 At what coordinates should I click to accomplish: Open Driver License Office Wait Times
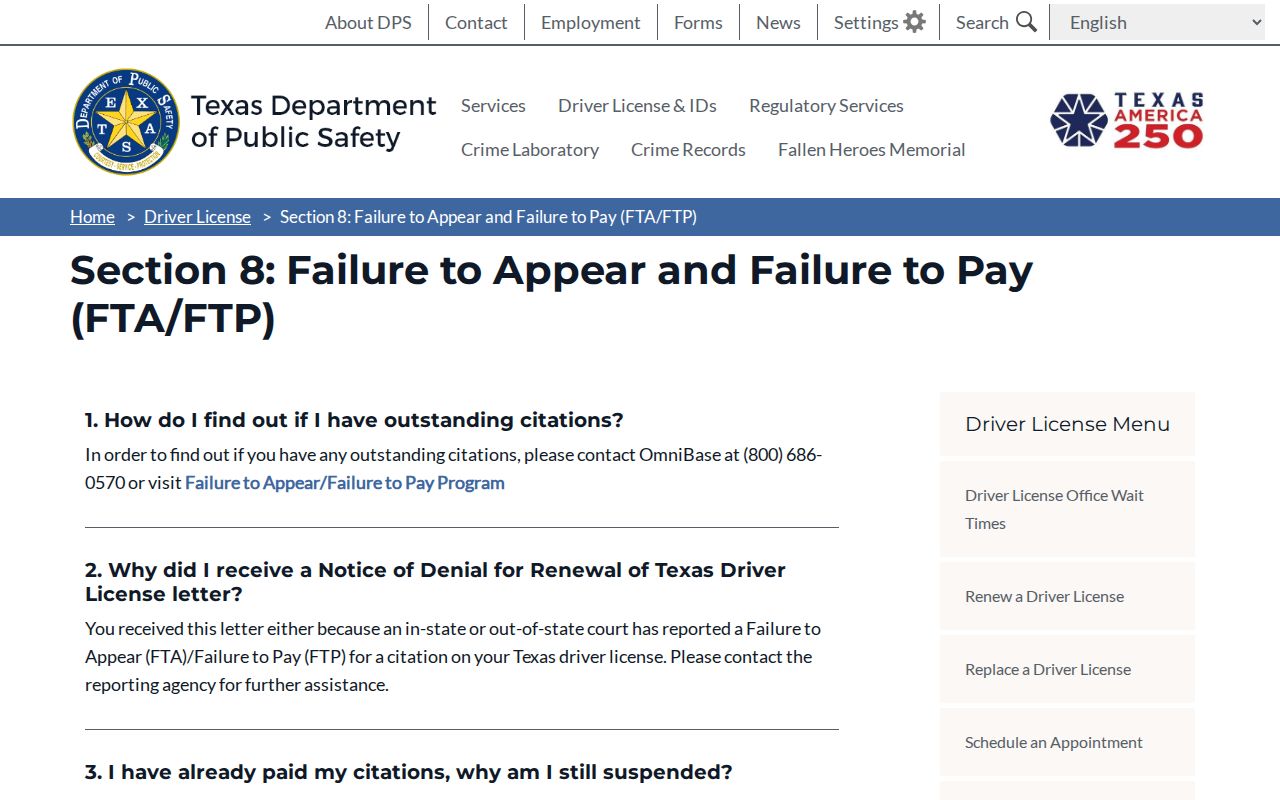point(1067,509)
